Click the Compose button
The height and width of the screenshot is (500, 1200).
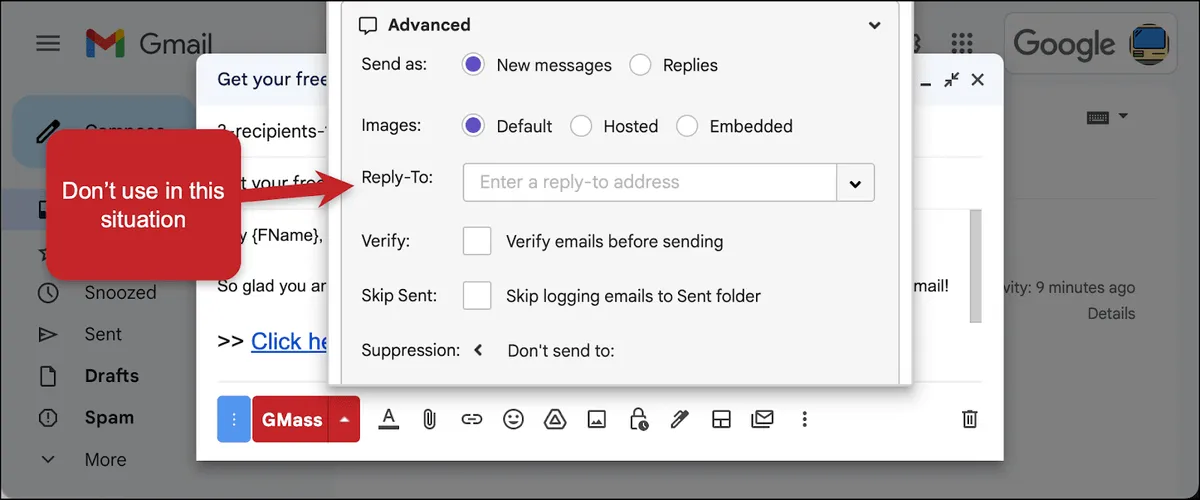105,131
